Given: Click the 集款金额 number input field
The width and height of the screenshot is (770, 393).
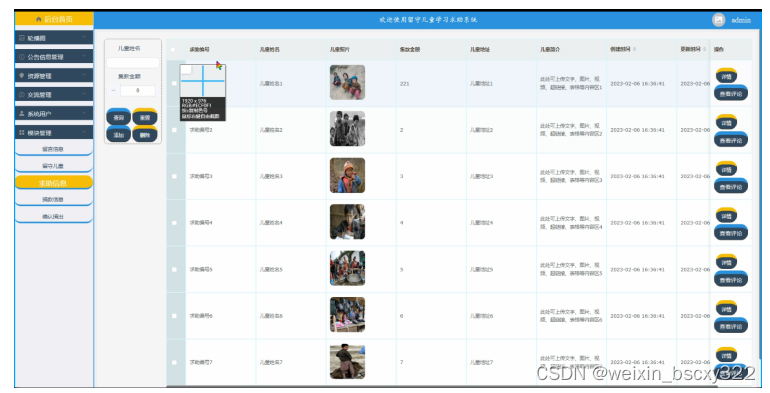Looking at the screenshot, I should click(x=138, y=90).
